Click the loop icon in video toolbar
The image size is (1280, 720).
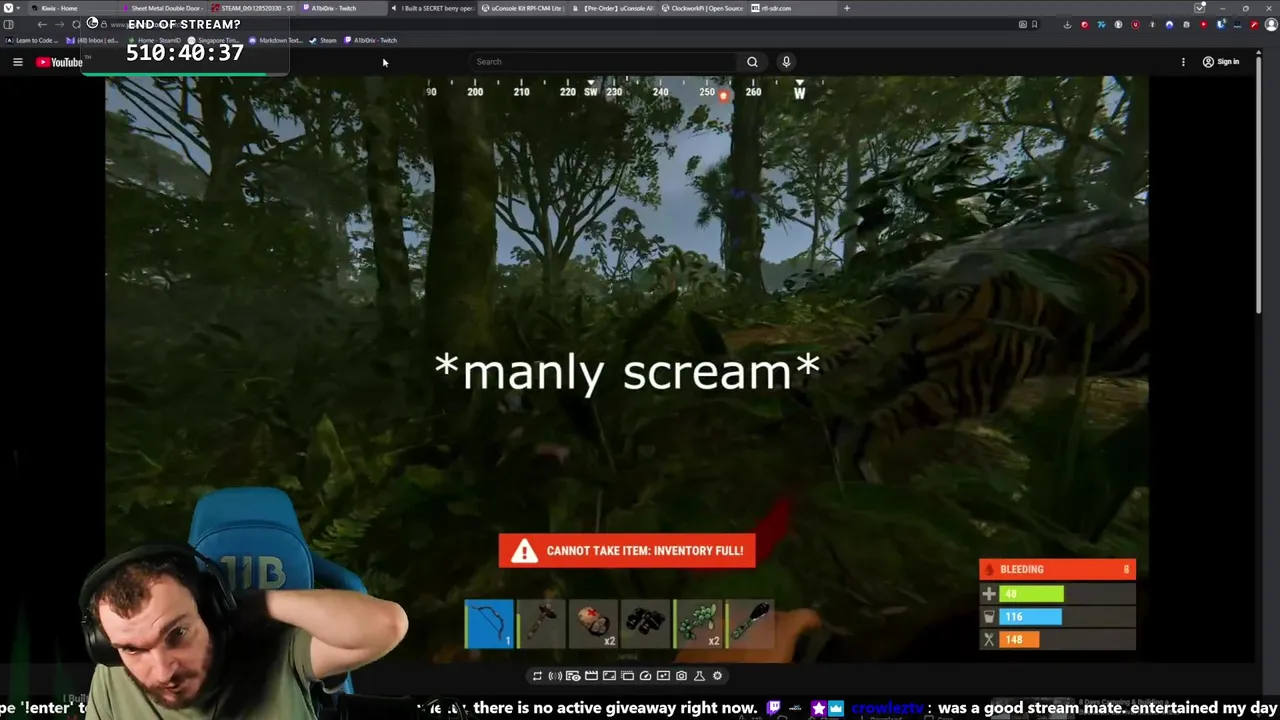pyautogui.click(x=537, y=676)
